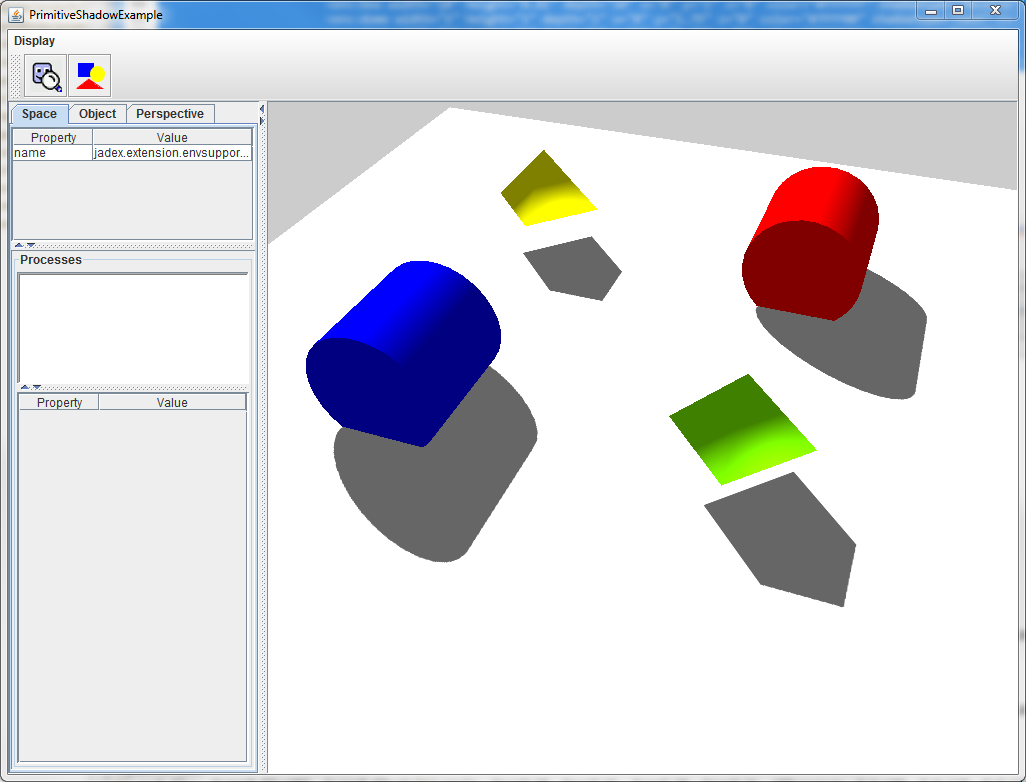Expand side panel using right arrow on divider
This screenshot has height=782, width=1026.
[x=262, y=120]
